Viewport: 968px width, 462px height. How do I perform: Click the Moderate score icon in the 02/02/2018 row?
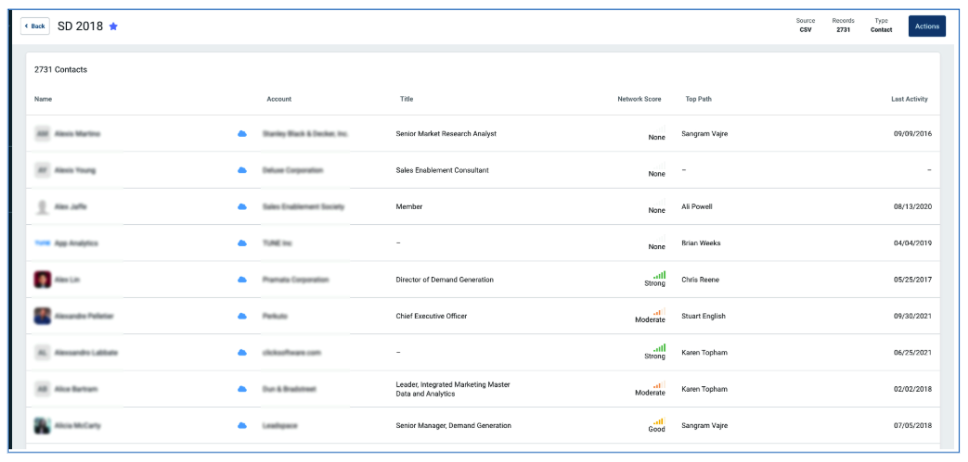point(659,385)
